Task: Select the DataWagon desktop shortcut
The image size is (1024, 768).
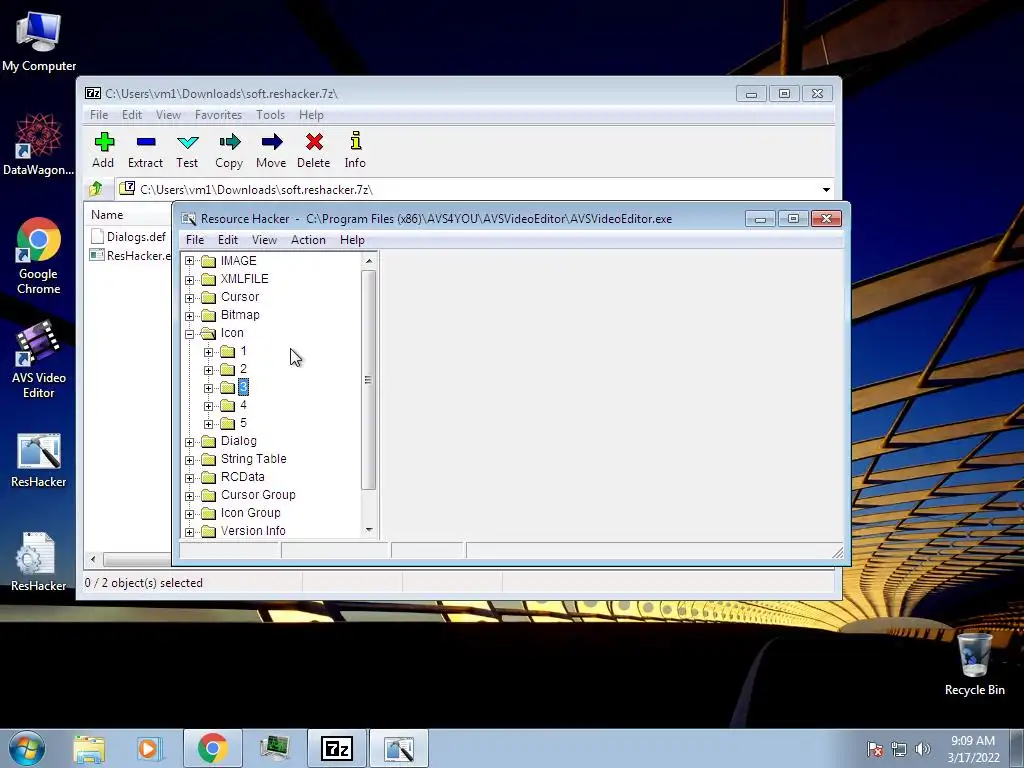Action: point(39,144)
